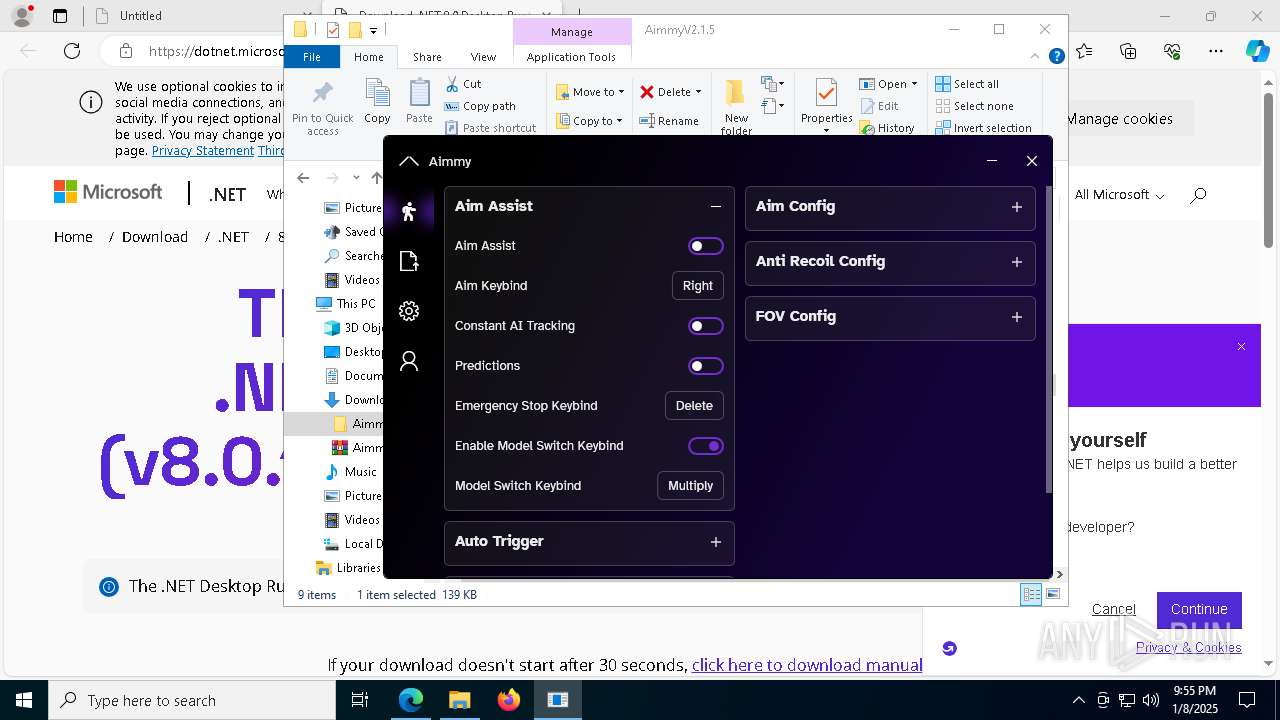Open File Explorer help icon
This screenshot has height=720, width=1280.
(1056, 57)
